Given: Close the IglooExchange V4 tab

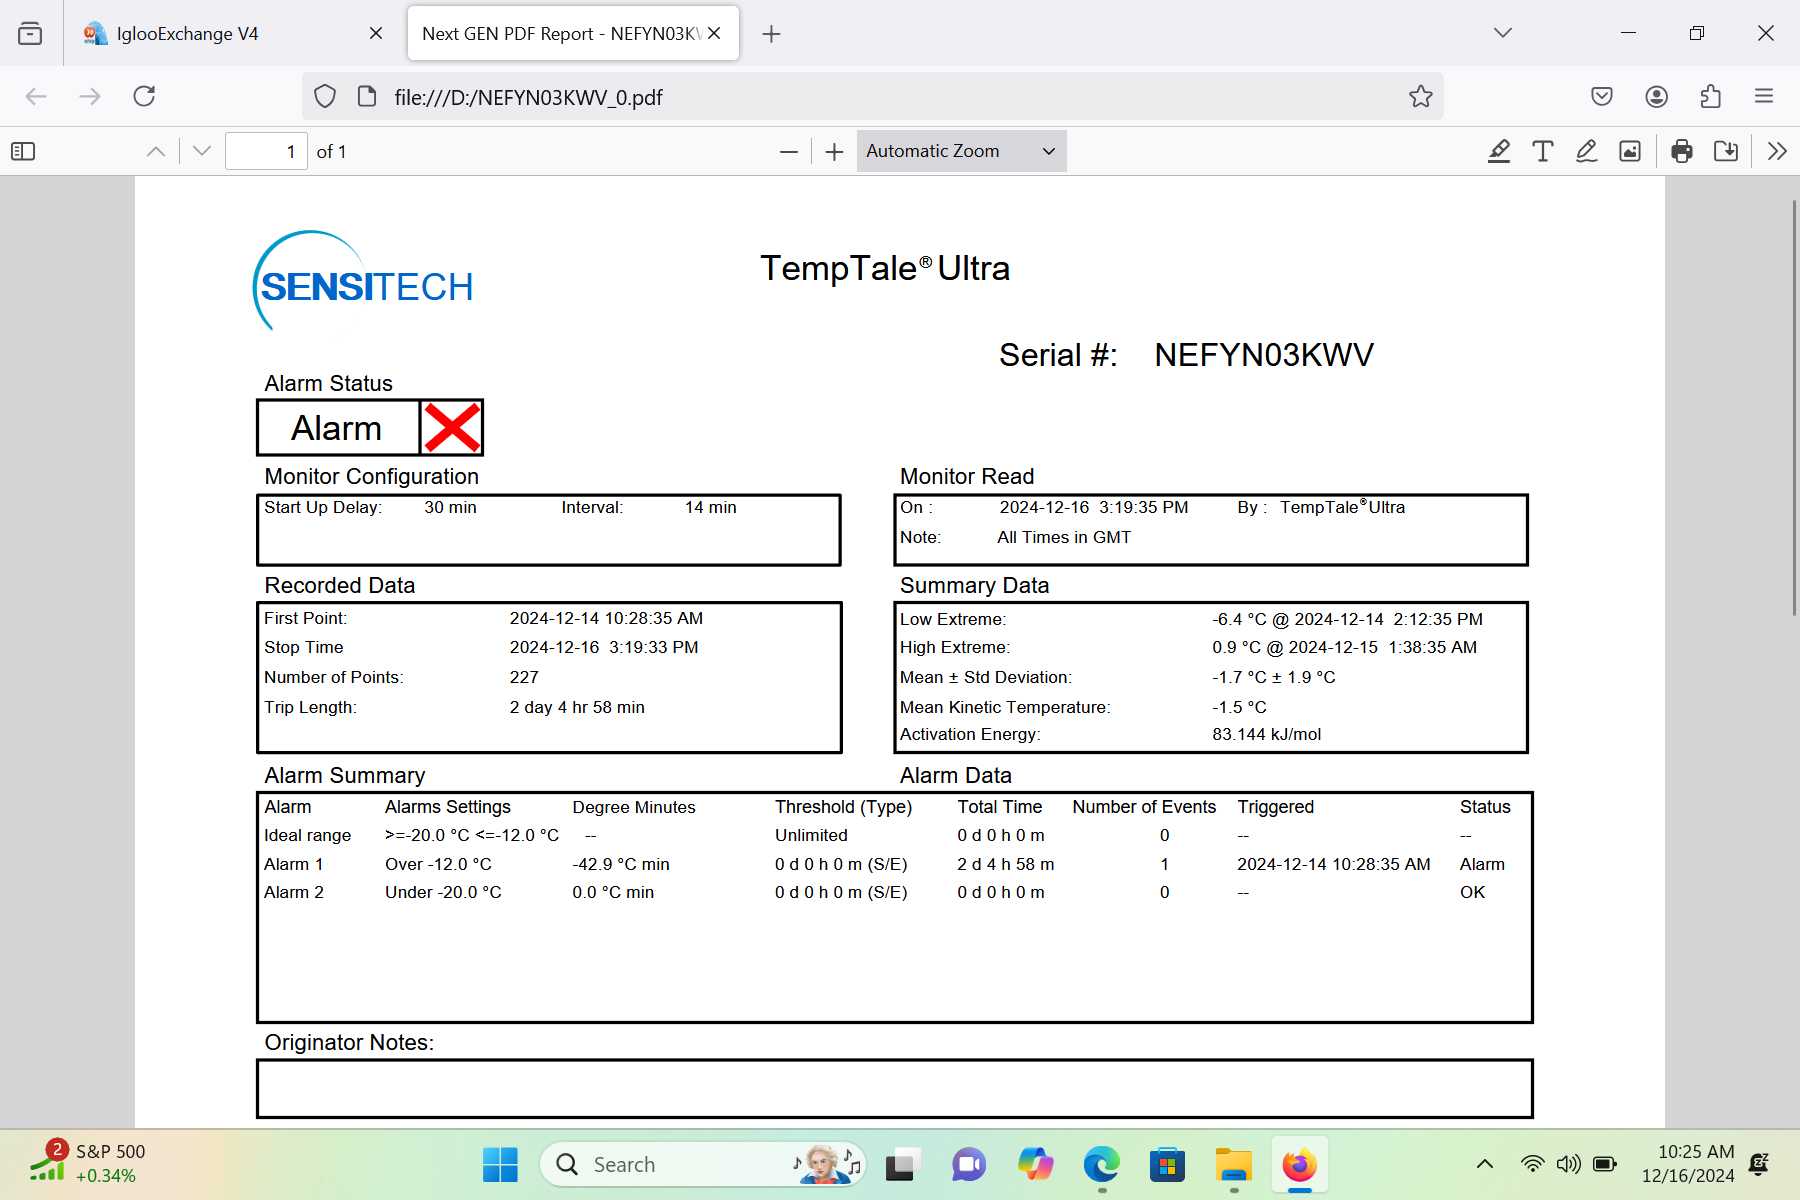Looking at the screenshot, I should point(376,33).
